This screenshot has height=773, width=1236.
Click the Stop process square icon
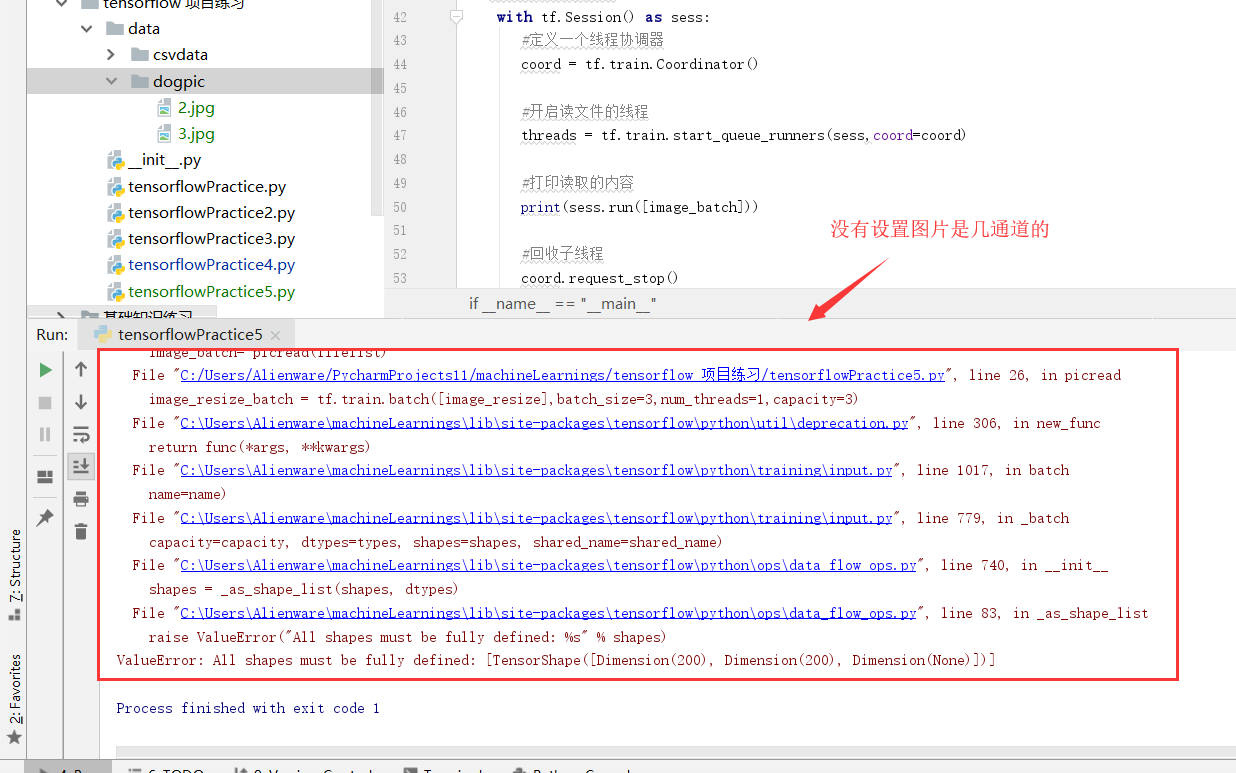tap(45, 402)
